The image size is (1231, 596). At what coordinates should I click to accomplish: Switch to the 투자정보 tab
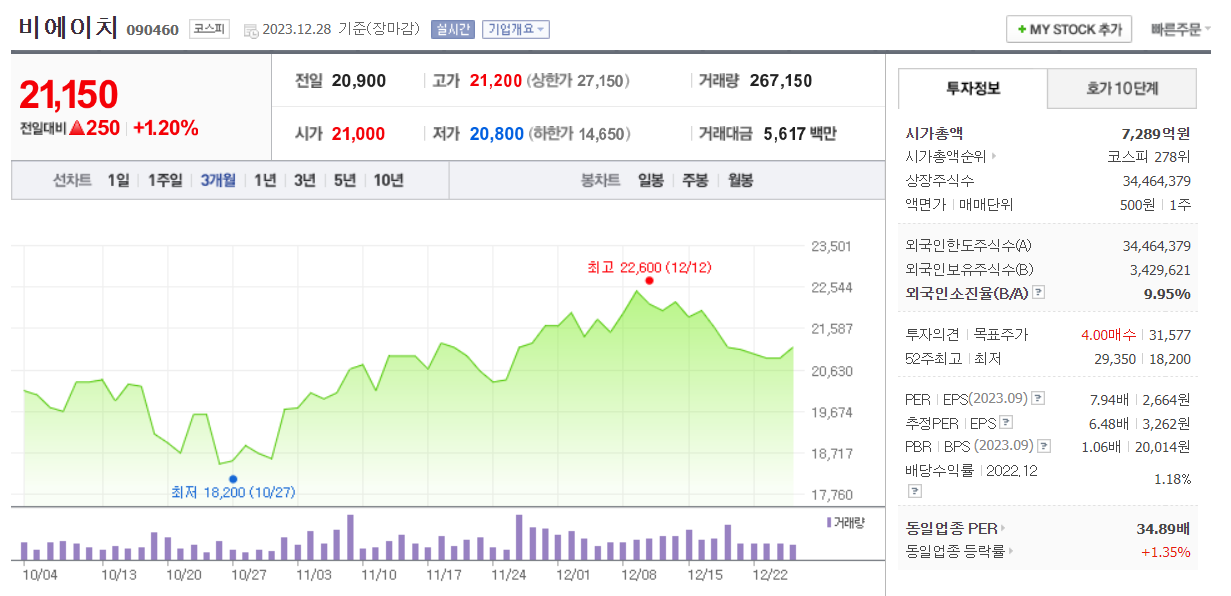(972, 88)
